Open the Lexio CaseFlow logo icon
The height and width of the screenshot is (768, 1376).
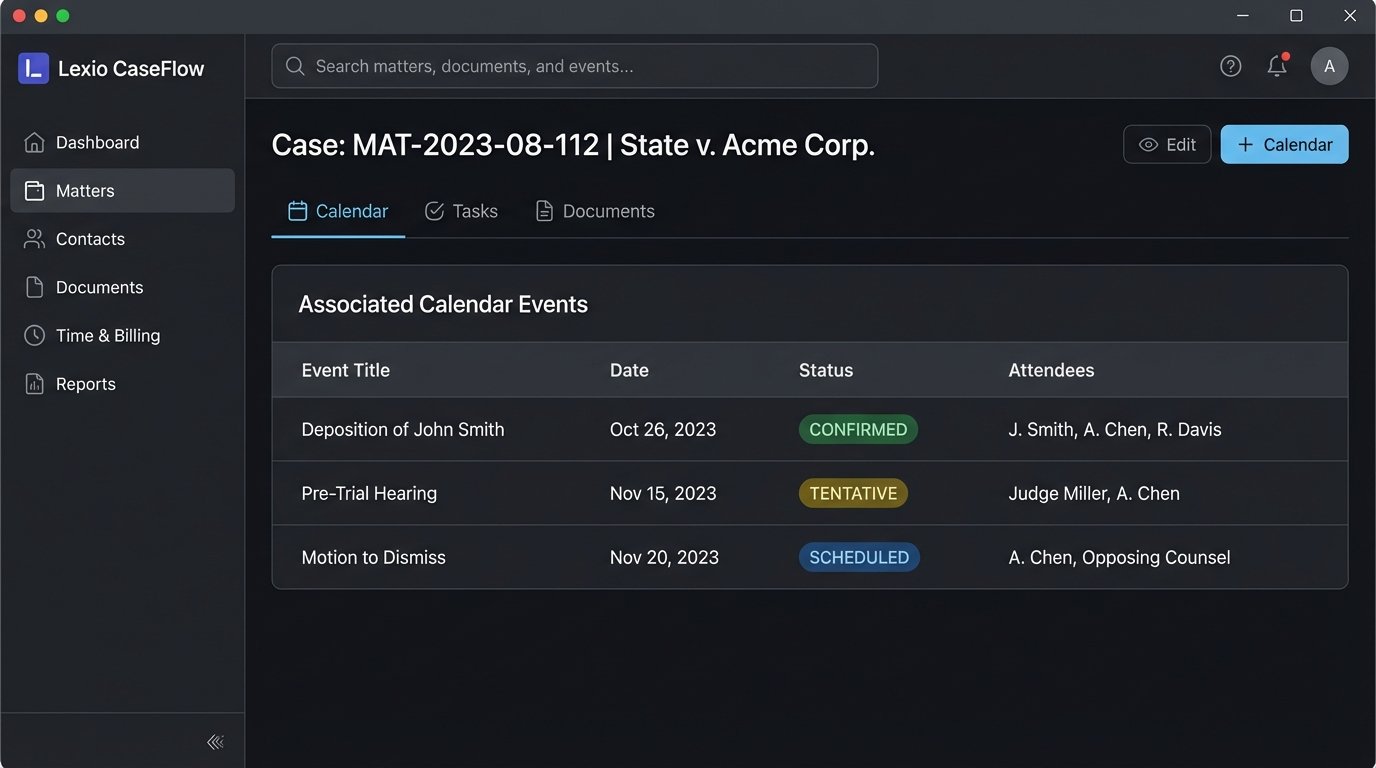tap(32, 68)
